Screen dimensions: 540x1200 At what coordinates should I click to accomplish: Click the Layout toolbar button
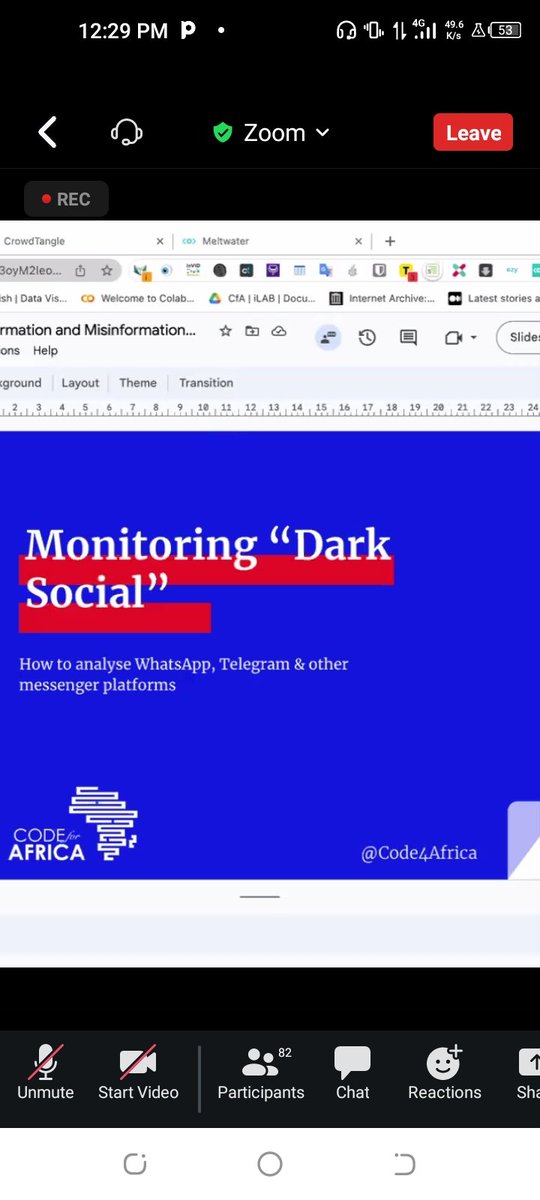tap(80, 383)
